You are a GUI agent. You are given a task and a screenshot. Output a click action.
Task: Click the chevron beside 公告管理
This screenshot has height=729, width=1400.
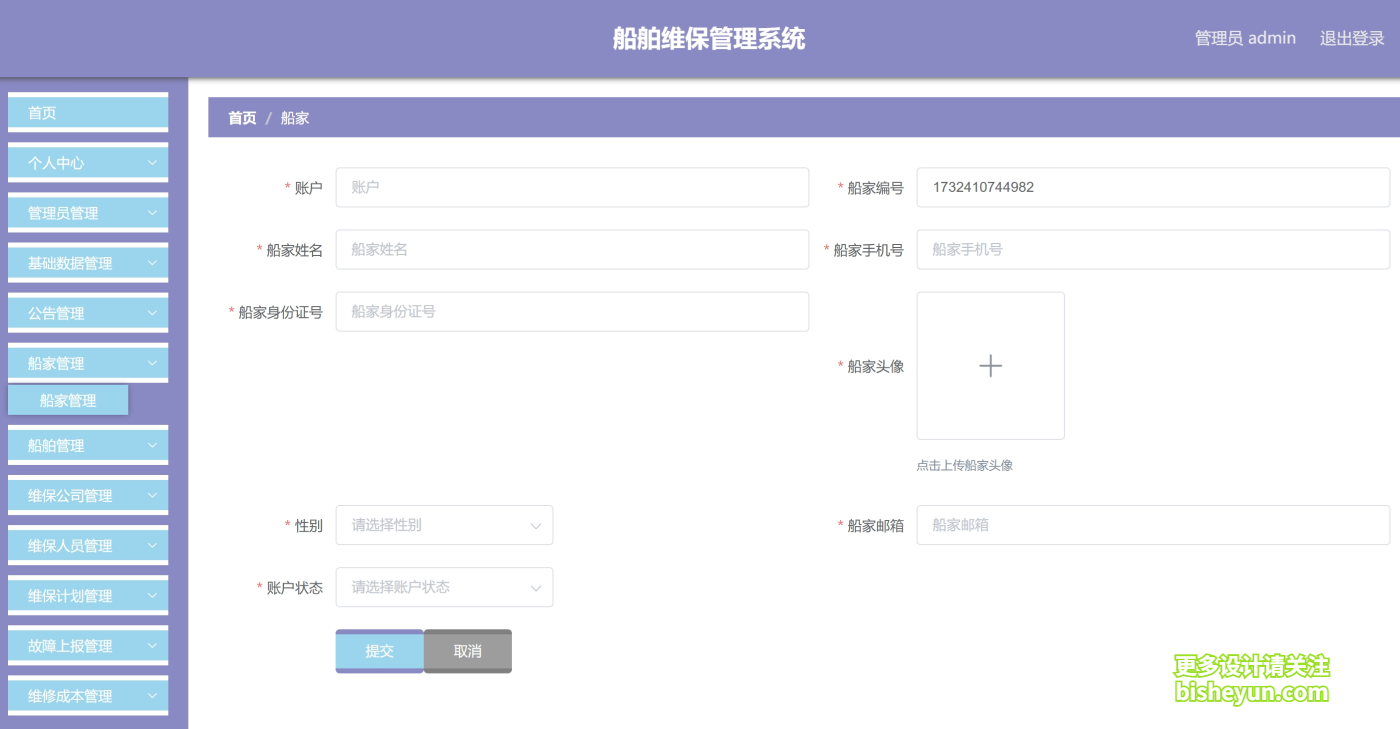[152, 313]
